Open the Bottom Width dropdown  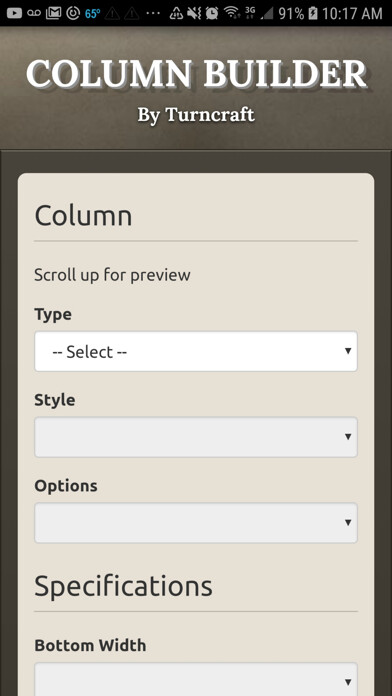(196, 679)
